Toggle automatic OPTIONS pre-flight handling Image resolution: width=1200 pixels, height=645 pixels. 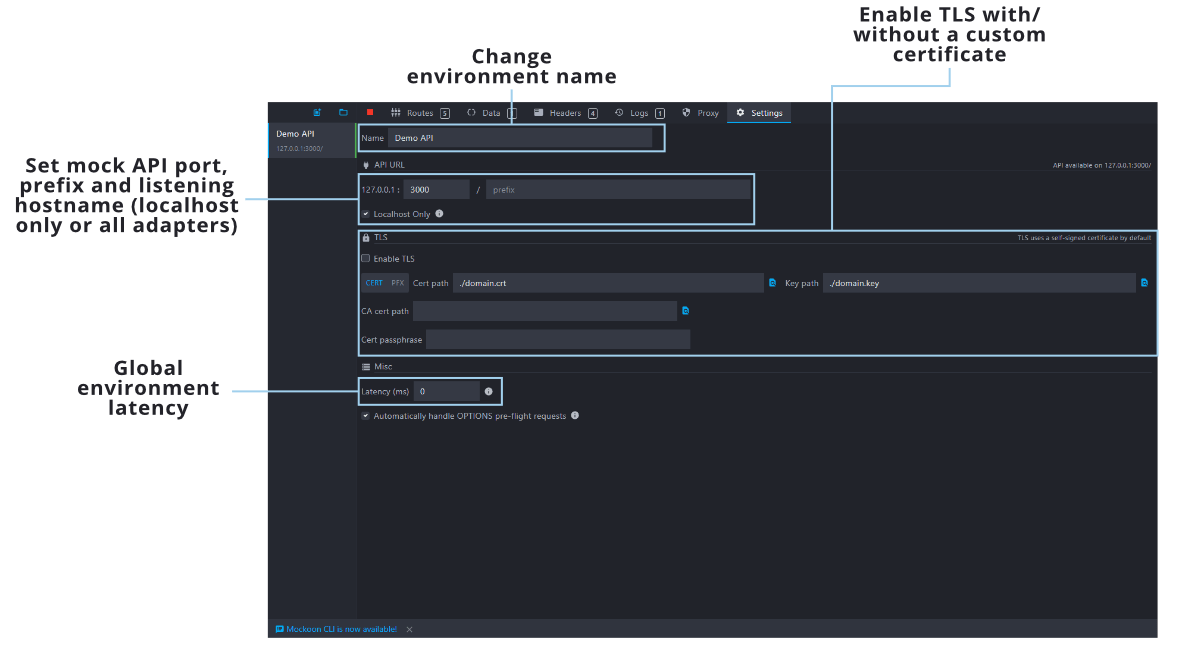point(366,416)
